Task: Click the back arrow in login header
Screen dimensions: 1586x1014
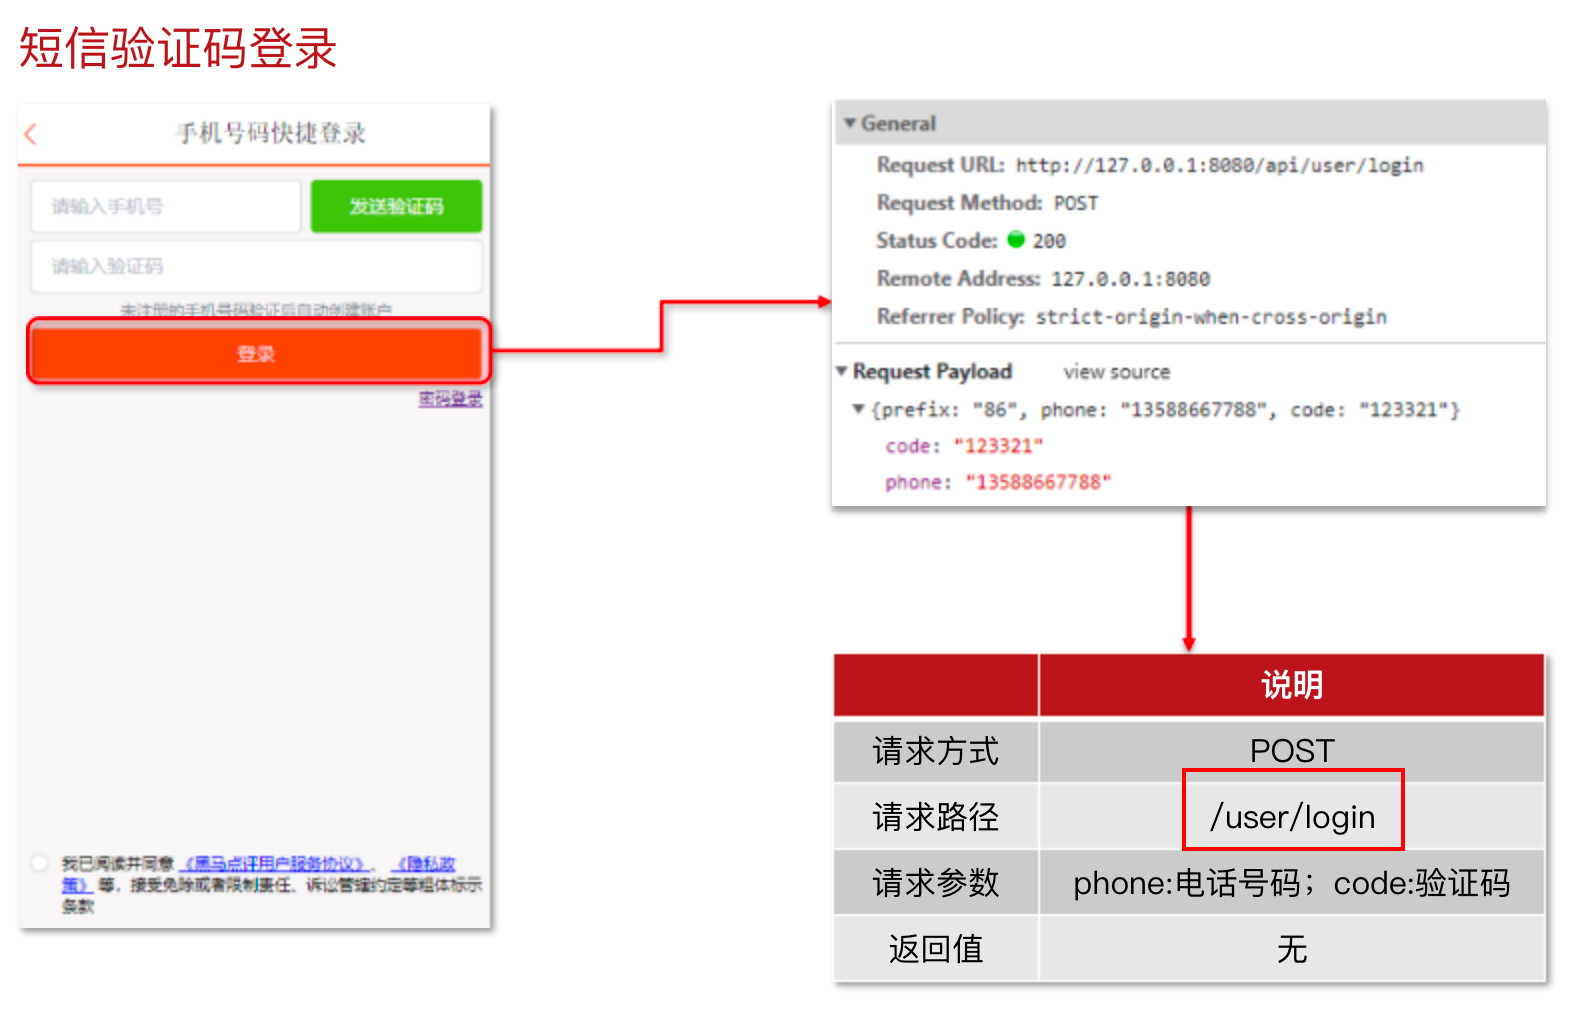Action: click(31, 134)
